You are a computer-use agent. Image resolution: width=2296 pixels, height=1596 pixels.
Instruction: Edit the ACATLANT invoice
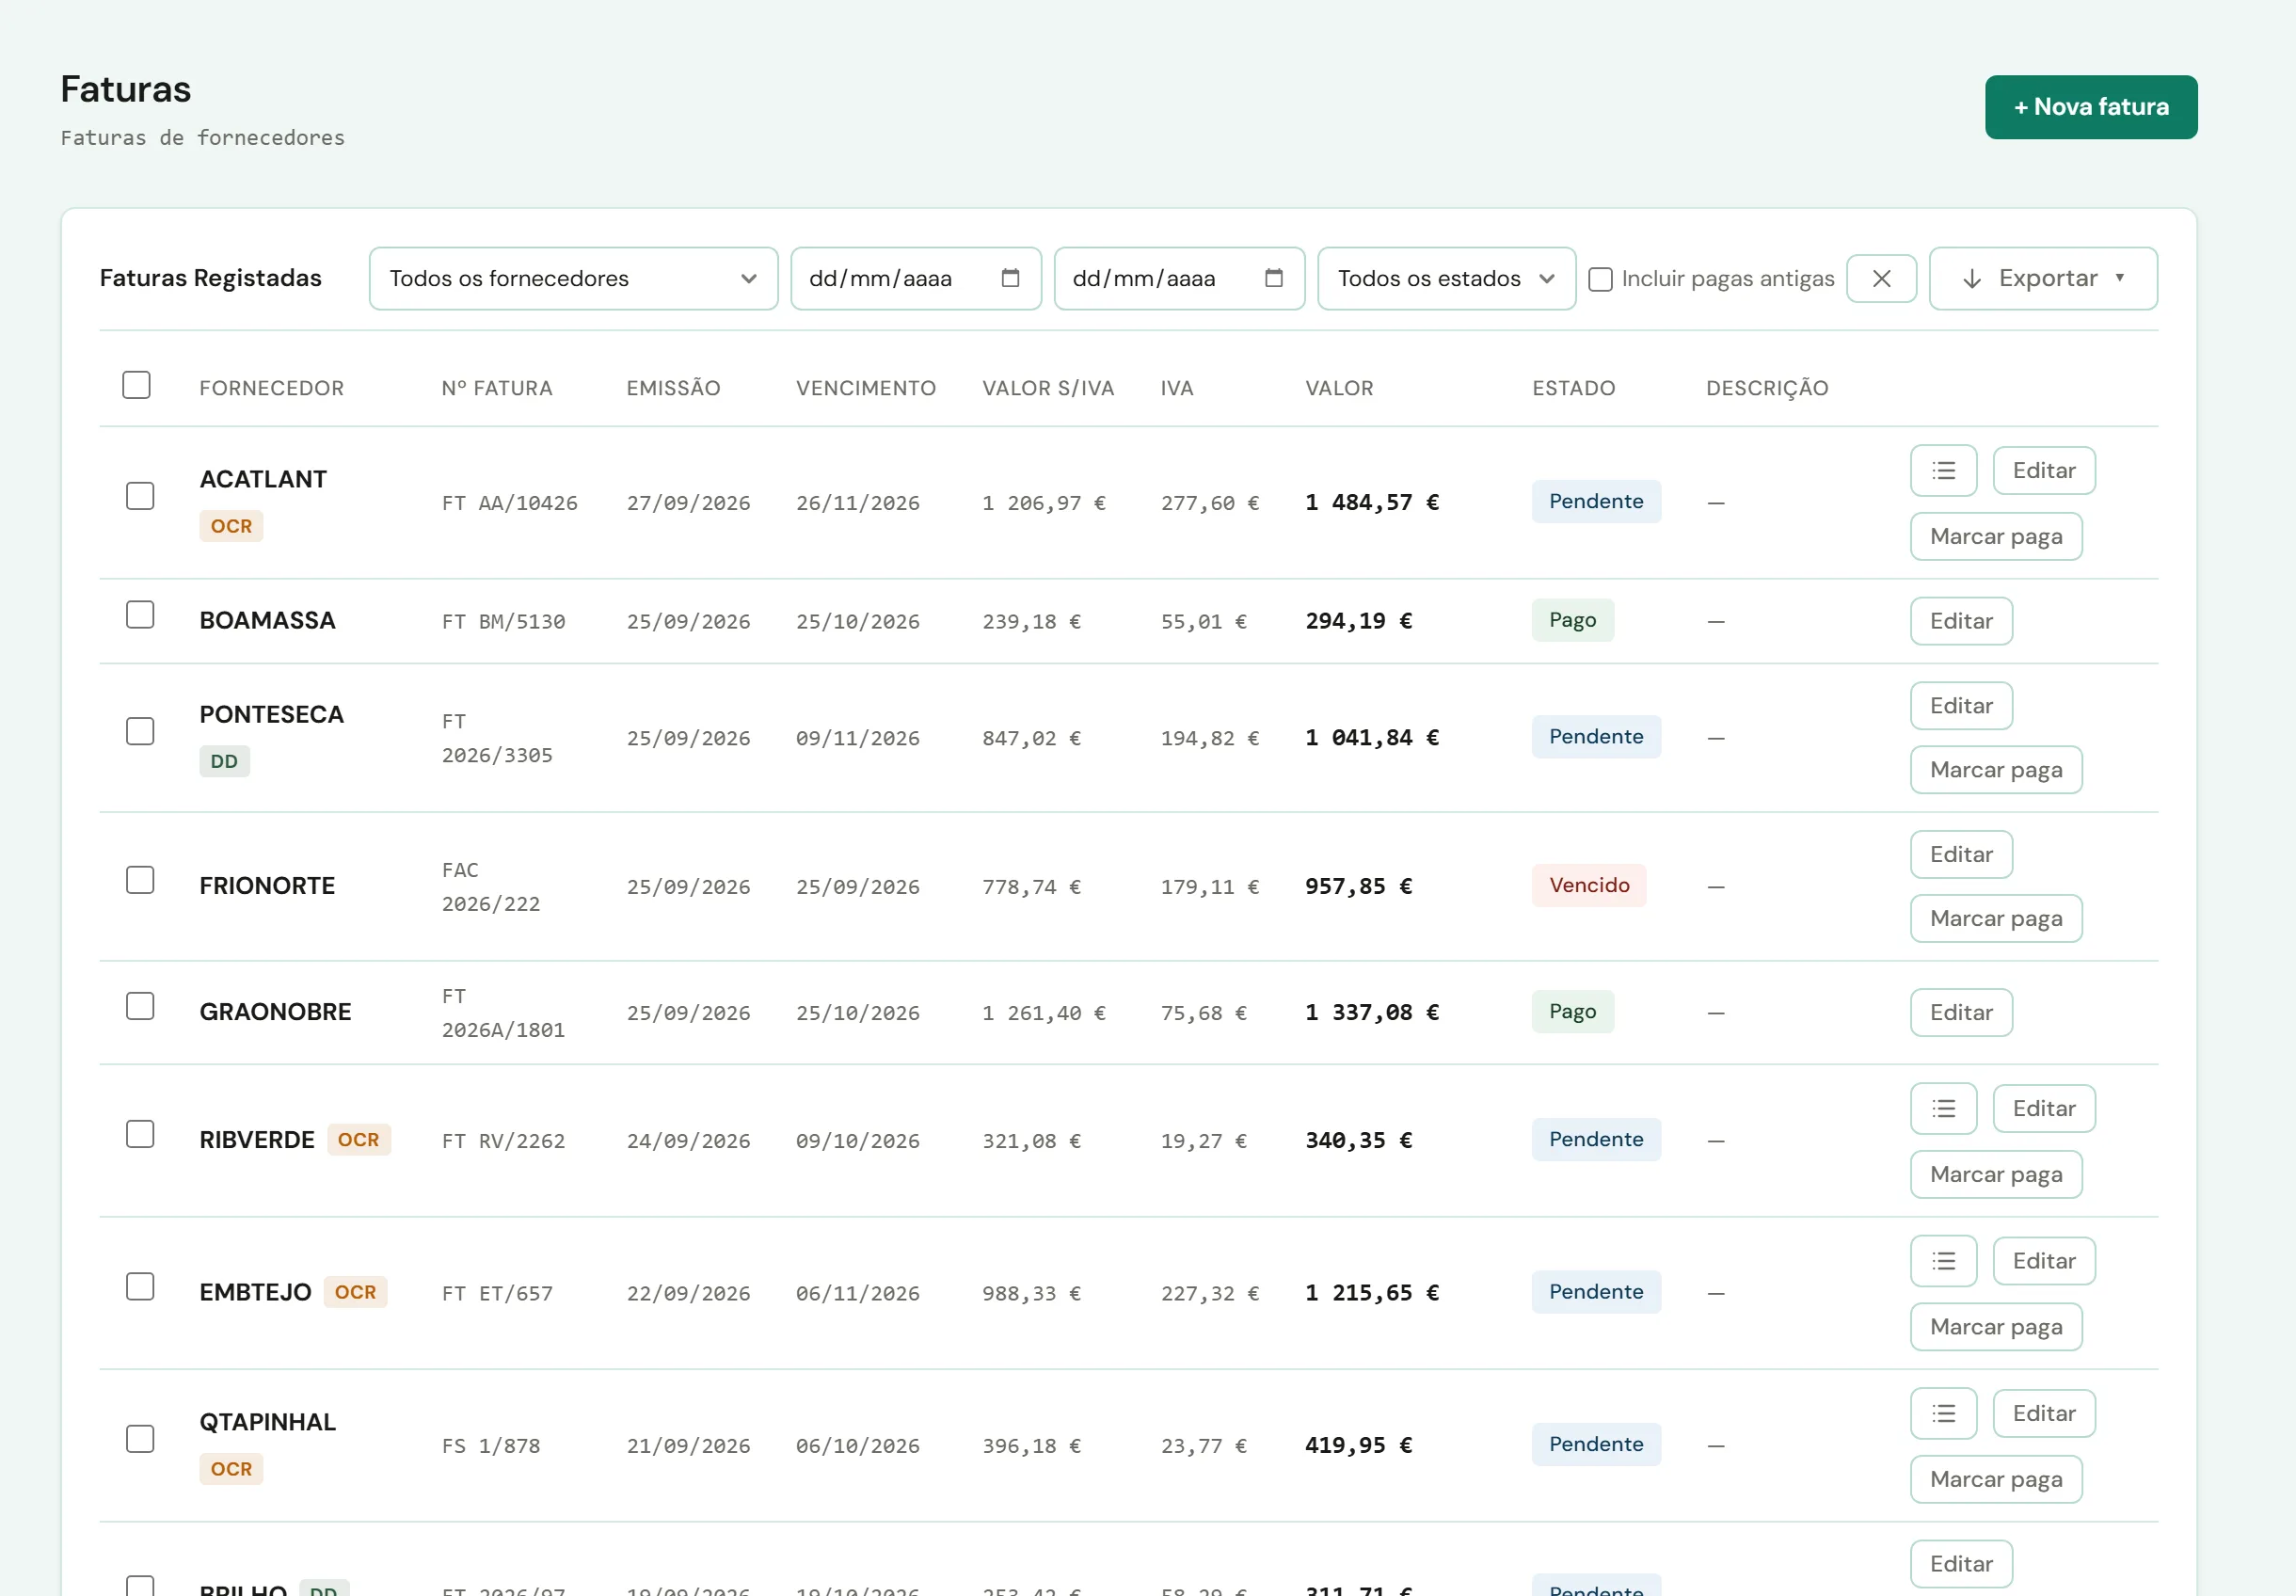click(2043, 471)
